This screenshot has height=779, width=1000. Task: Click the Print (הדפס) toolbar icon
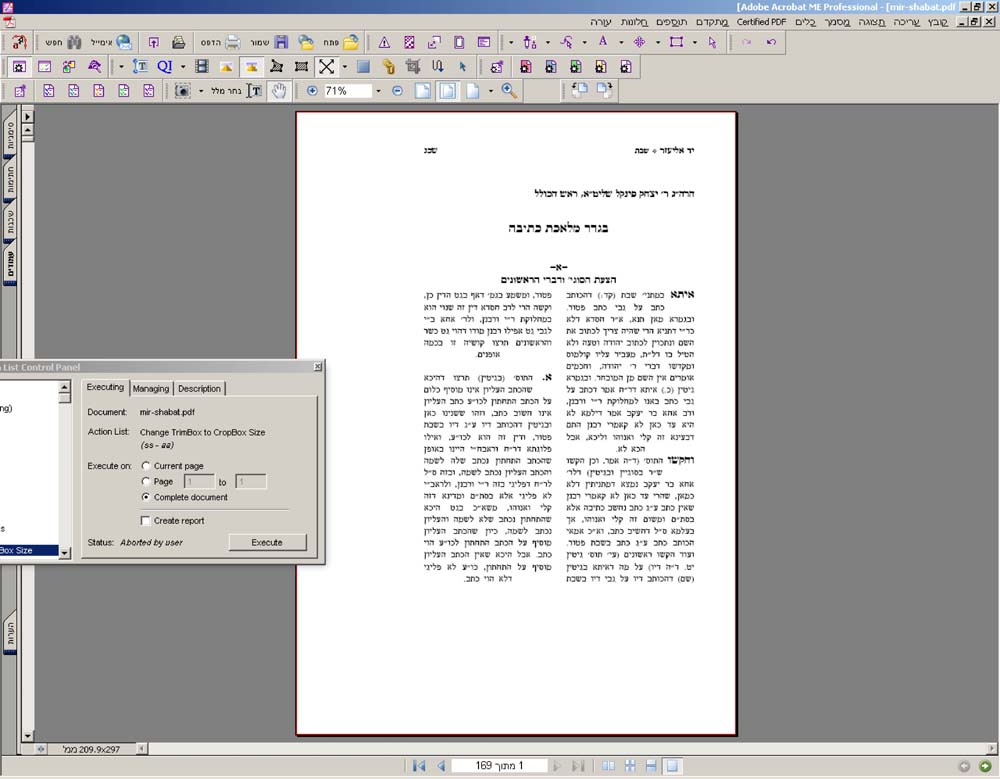(233, 43)
